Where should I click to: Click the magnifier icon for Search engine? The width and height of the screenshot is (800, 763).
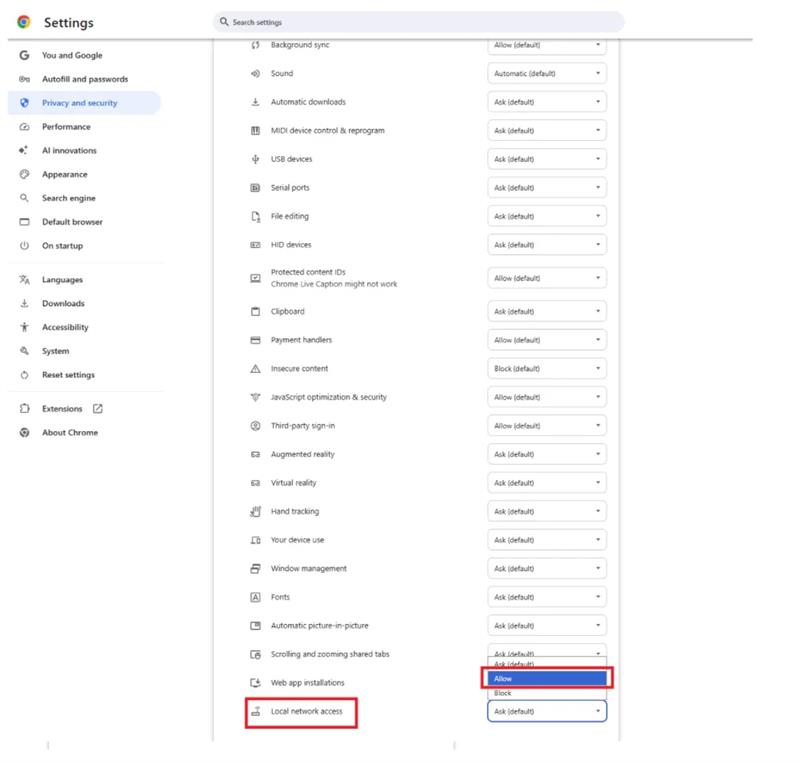[x=24, y=198]
